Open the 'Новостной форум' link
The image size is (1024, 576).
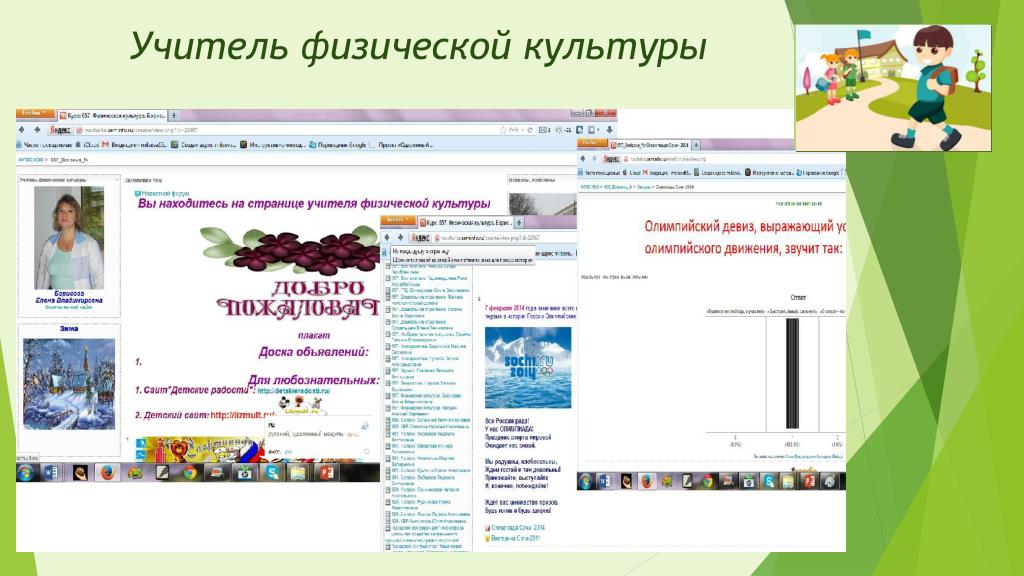tap(162, 193)
